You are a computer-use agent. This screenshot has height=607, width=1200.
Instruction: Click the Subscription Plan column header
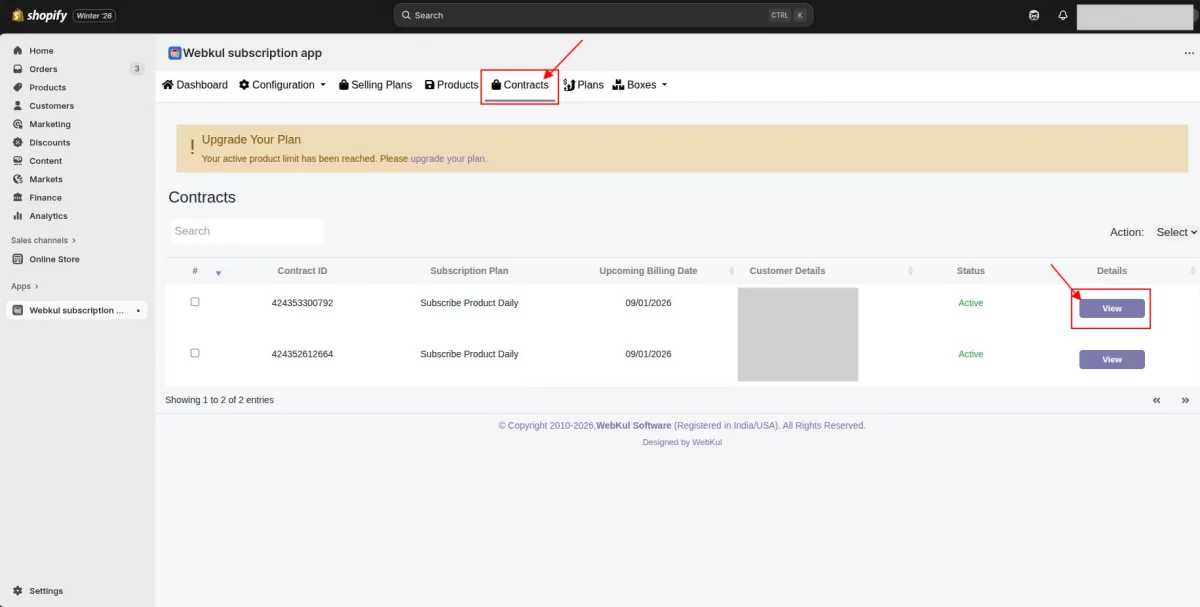coord(469,271)
